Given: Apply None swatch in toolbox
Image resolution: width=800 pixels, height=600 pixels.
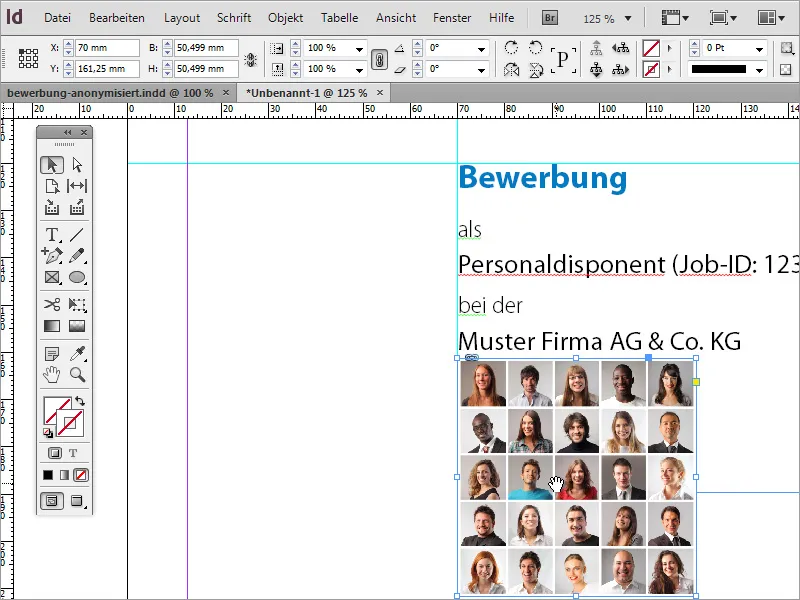Looking at the screenshot, I should (x=81, y=475).
